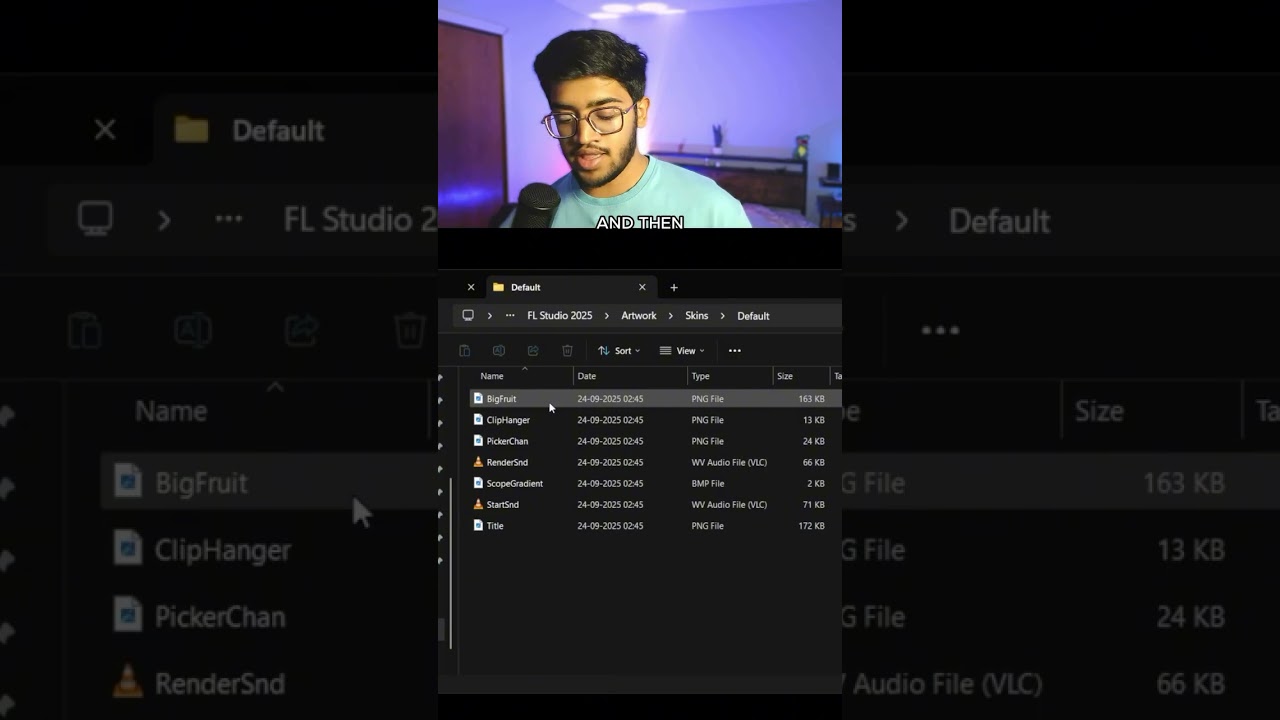Viewport: 1280px width, 720px height.
Task: Expand chevron after FL Studio 2025 breadcrumb
Action: click(x=606, y=316)
